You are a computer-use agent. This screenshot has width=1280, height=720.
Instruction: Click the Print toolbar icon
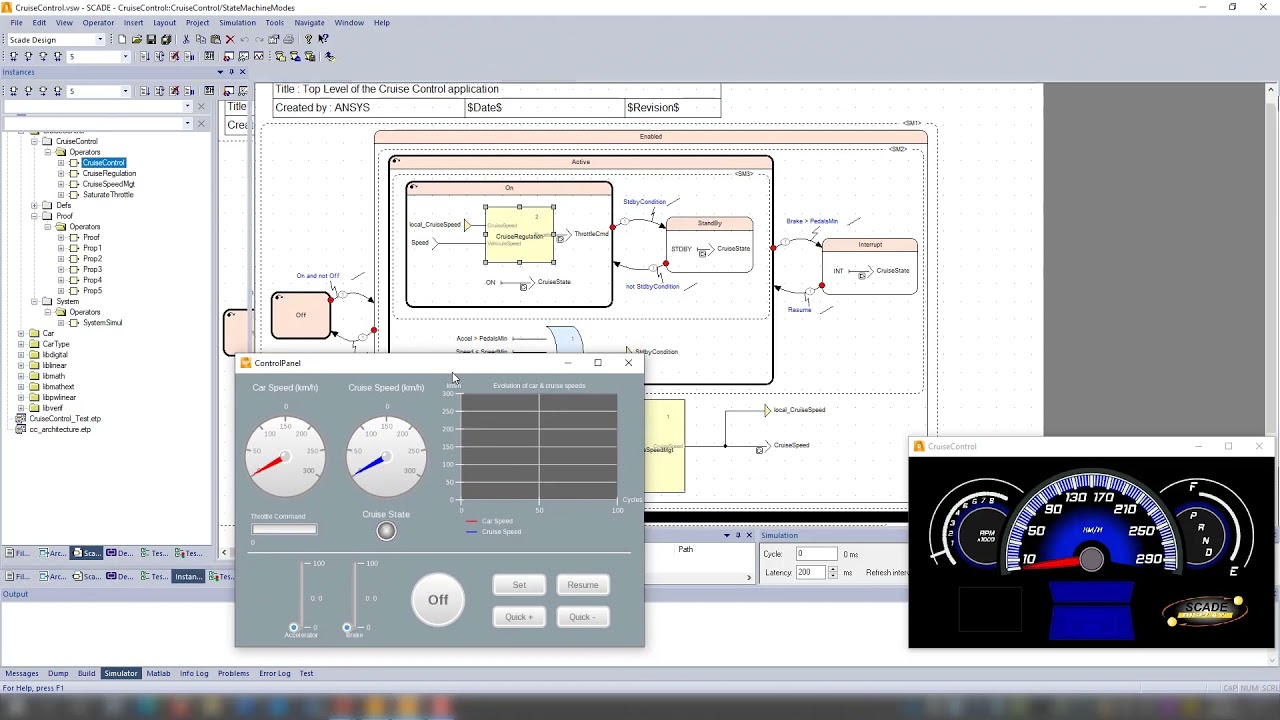[288, 39]
